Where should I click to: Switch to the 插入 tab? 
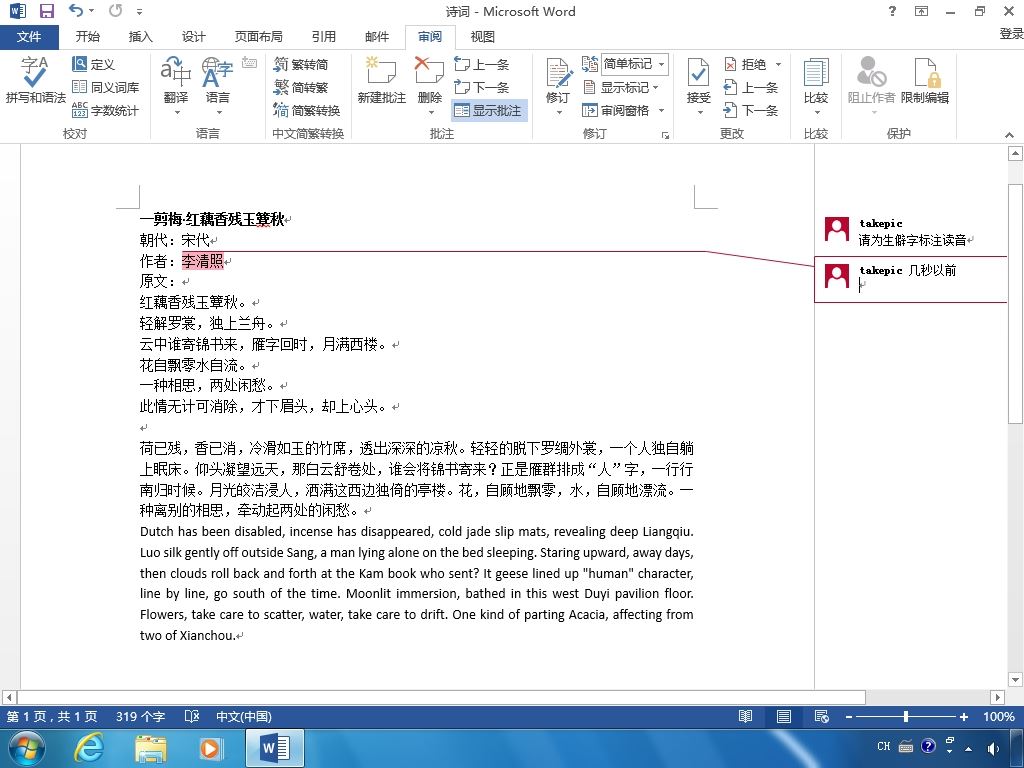pos(140,37)
